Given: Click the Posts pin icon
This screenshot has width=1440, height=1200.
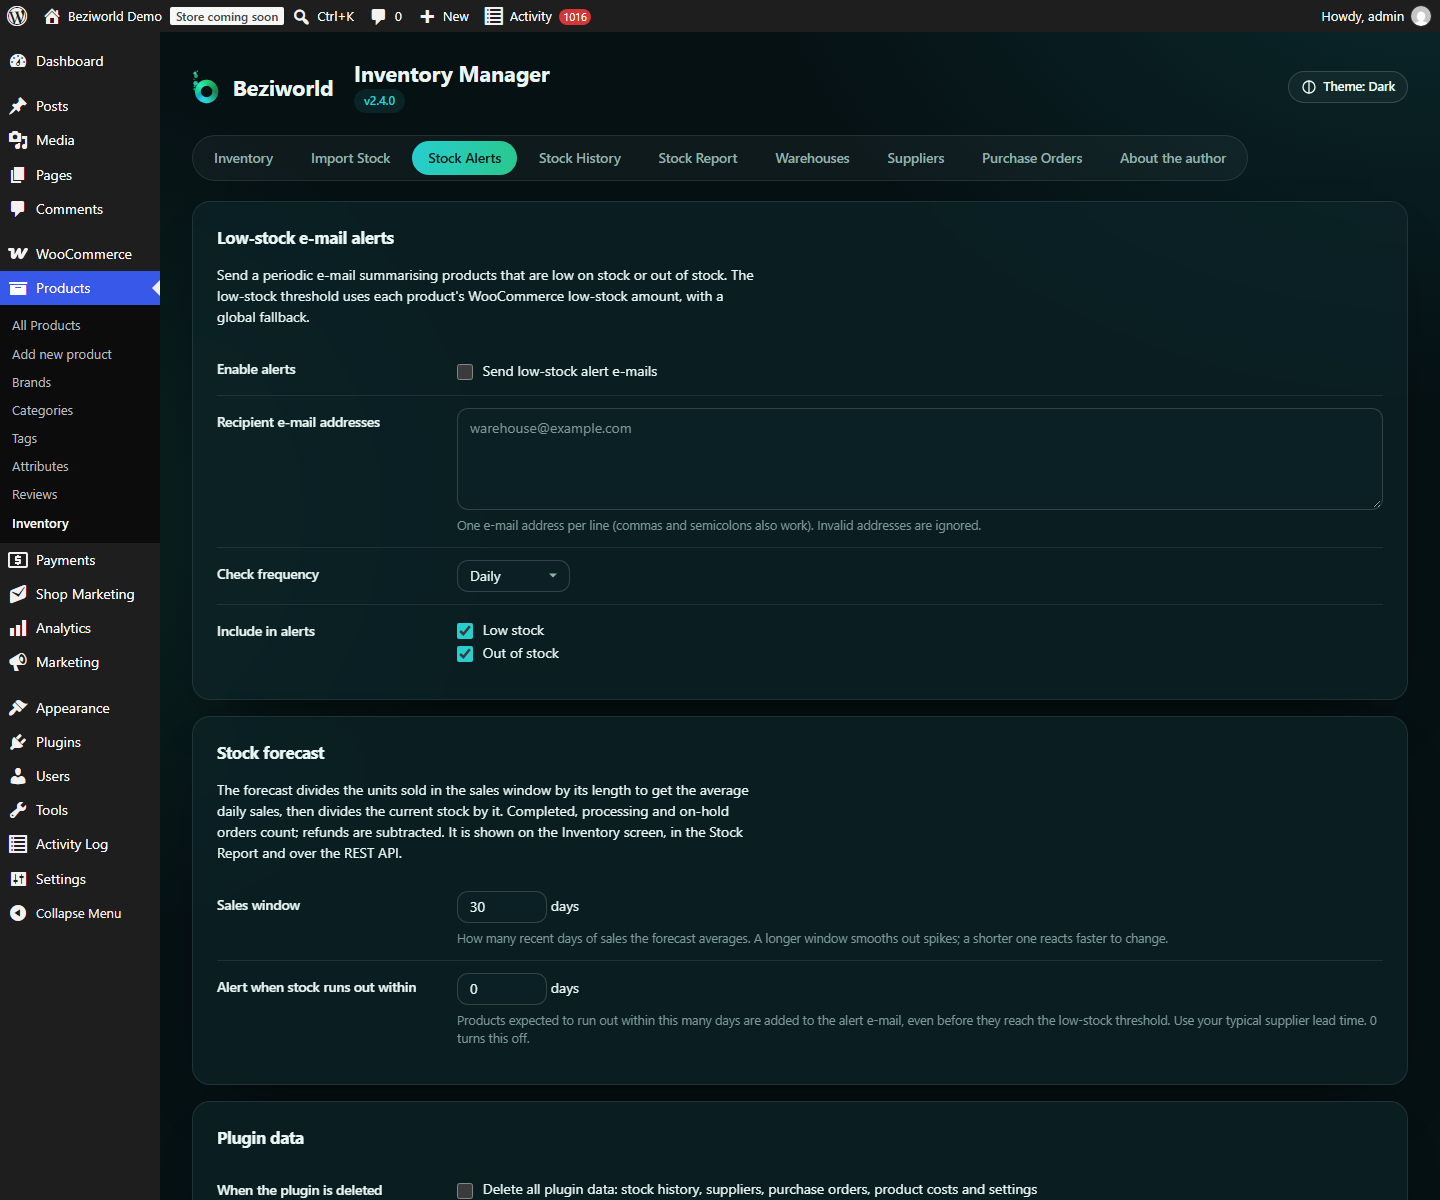Looking at the screenshot, I should coord(18,106).
